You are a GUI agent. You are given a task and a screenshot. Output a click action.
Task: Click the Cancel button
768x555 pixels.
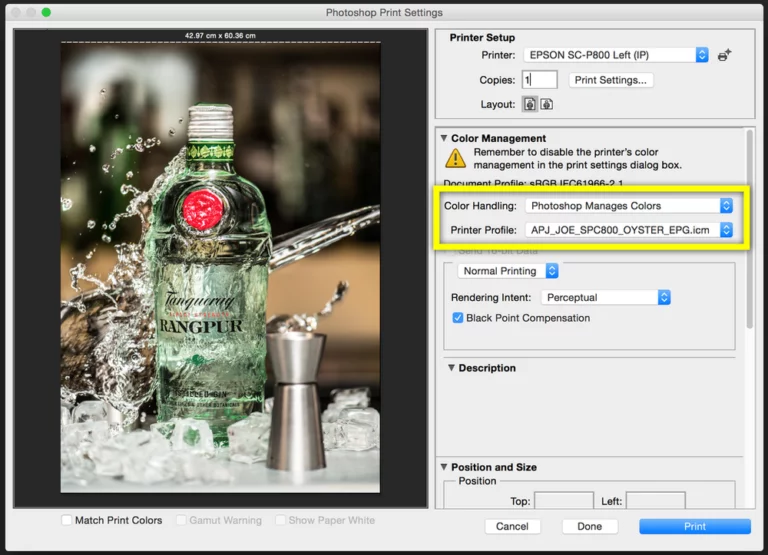[512, 526]
